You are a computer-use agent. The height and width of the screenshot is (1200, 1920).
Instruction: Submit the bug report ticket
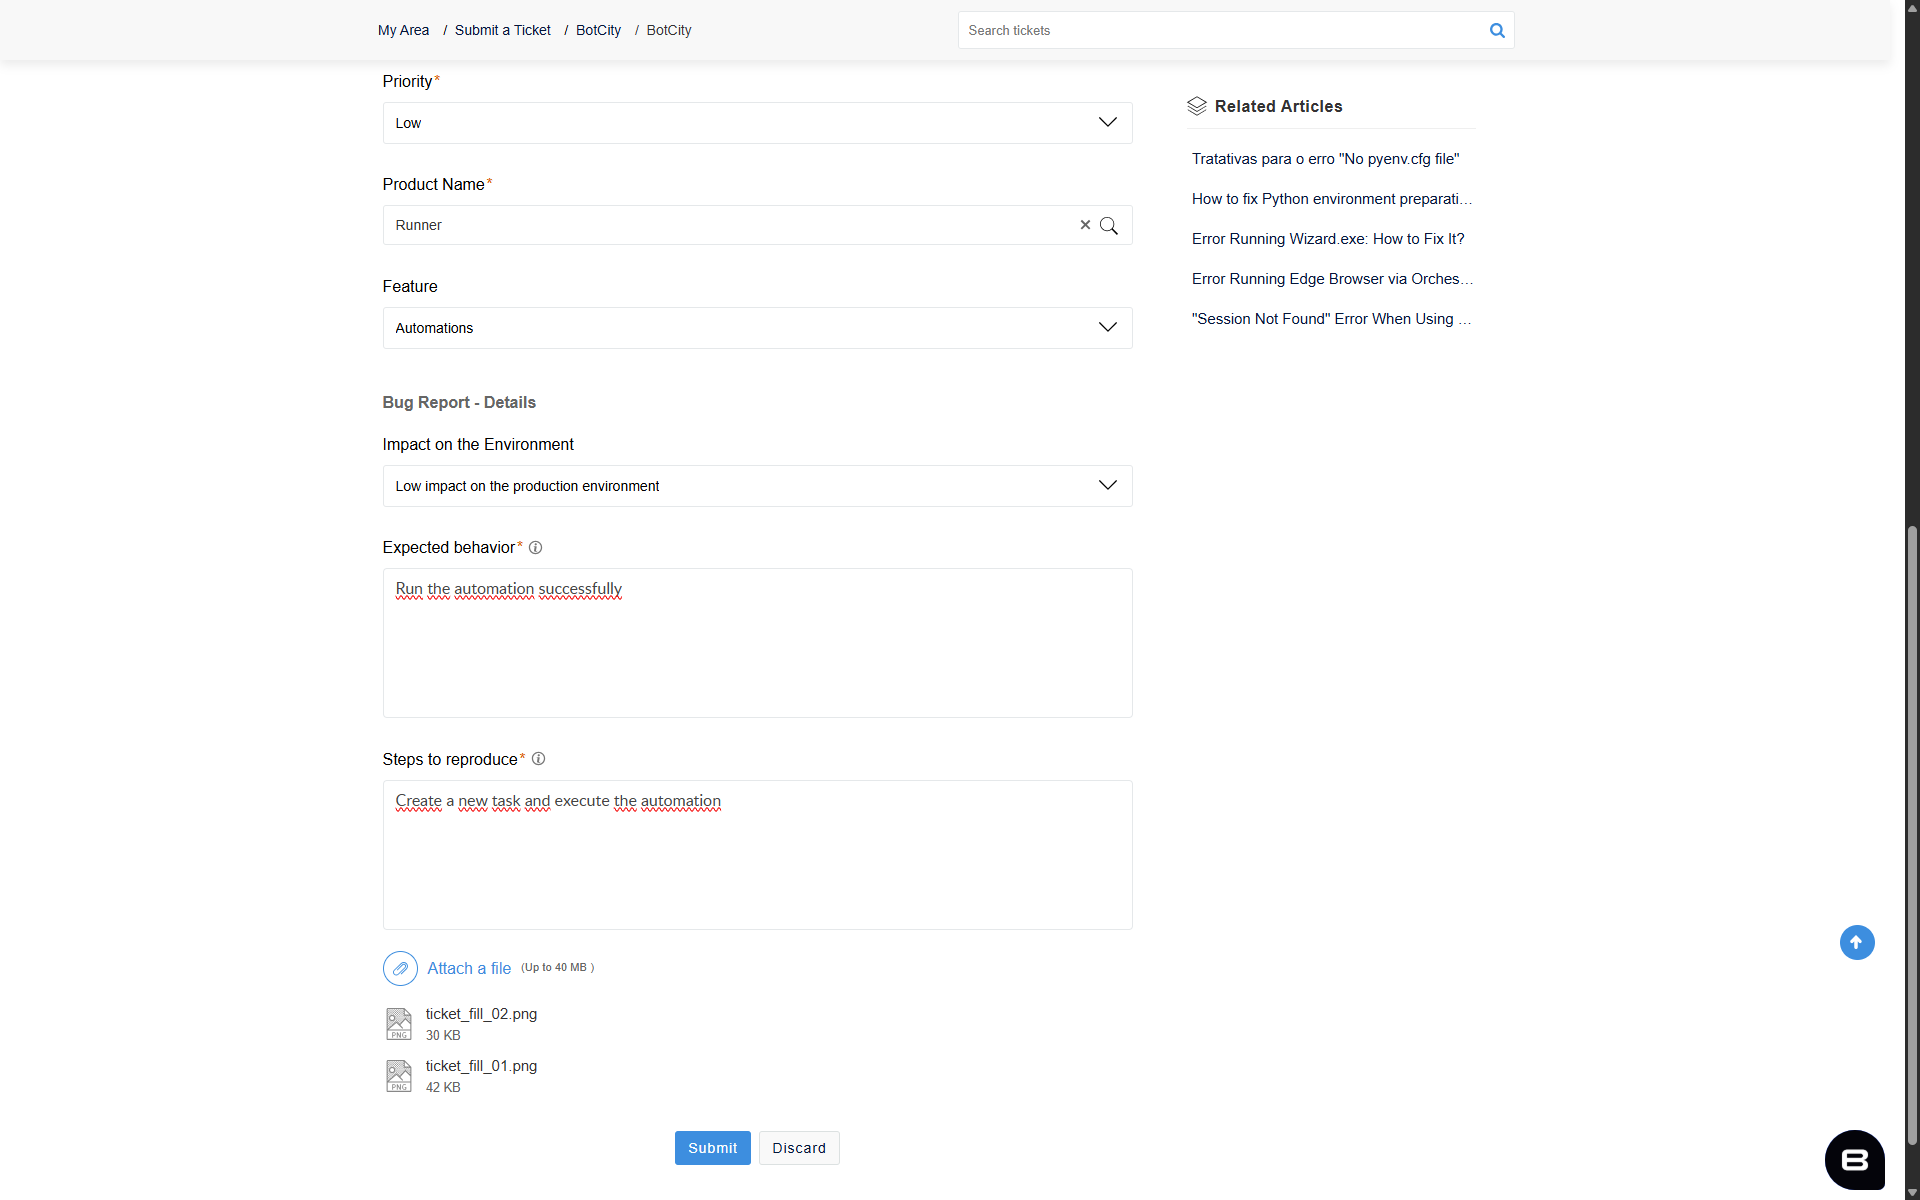[x=712, y=1148]
